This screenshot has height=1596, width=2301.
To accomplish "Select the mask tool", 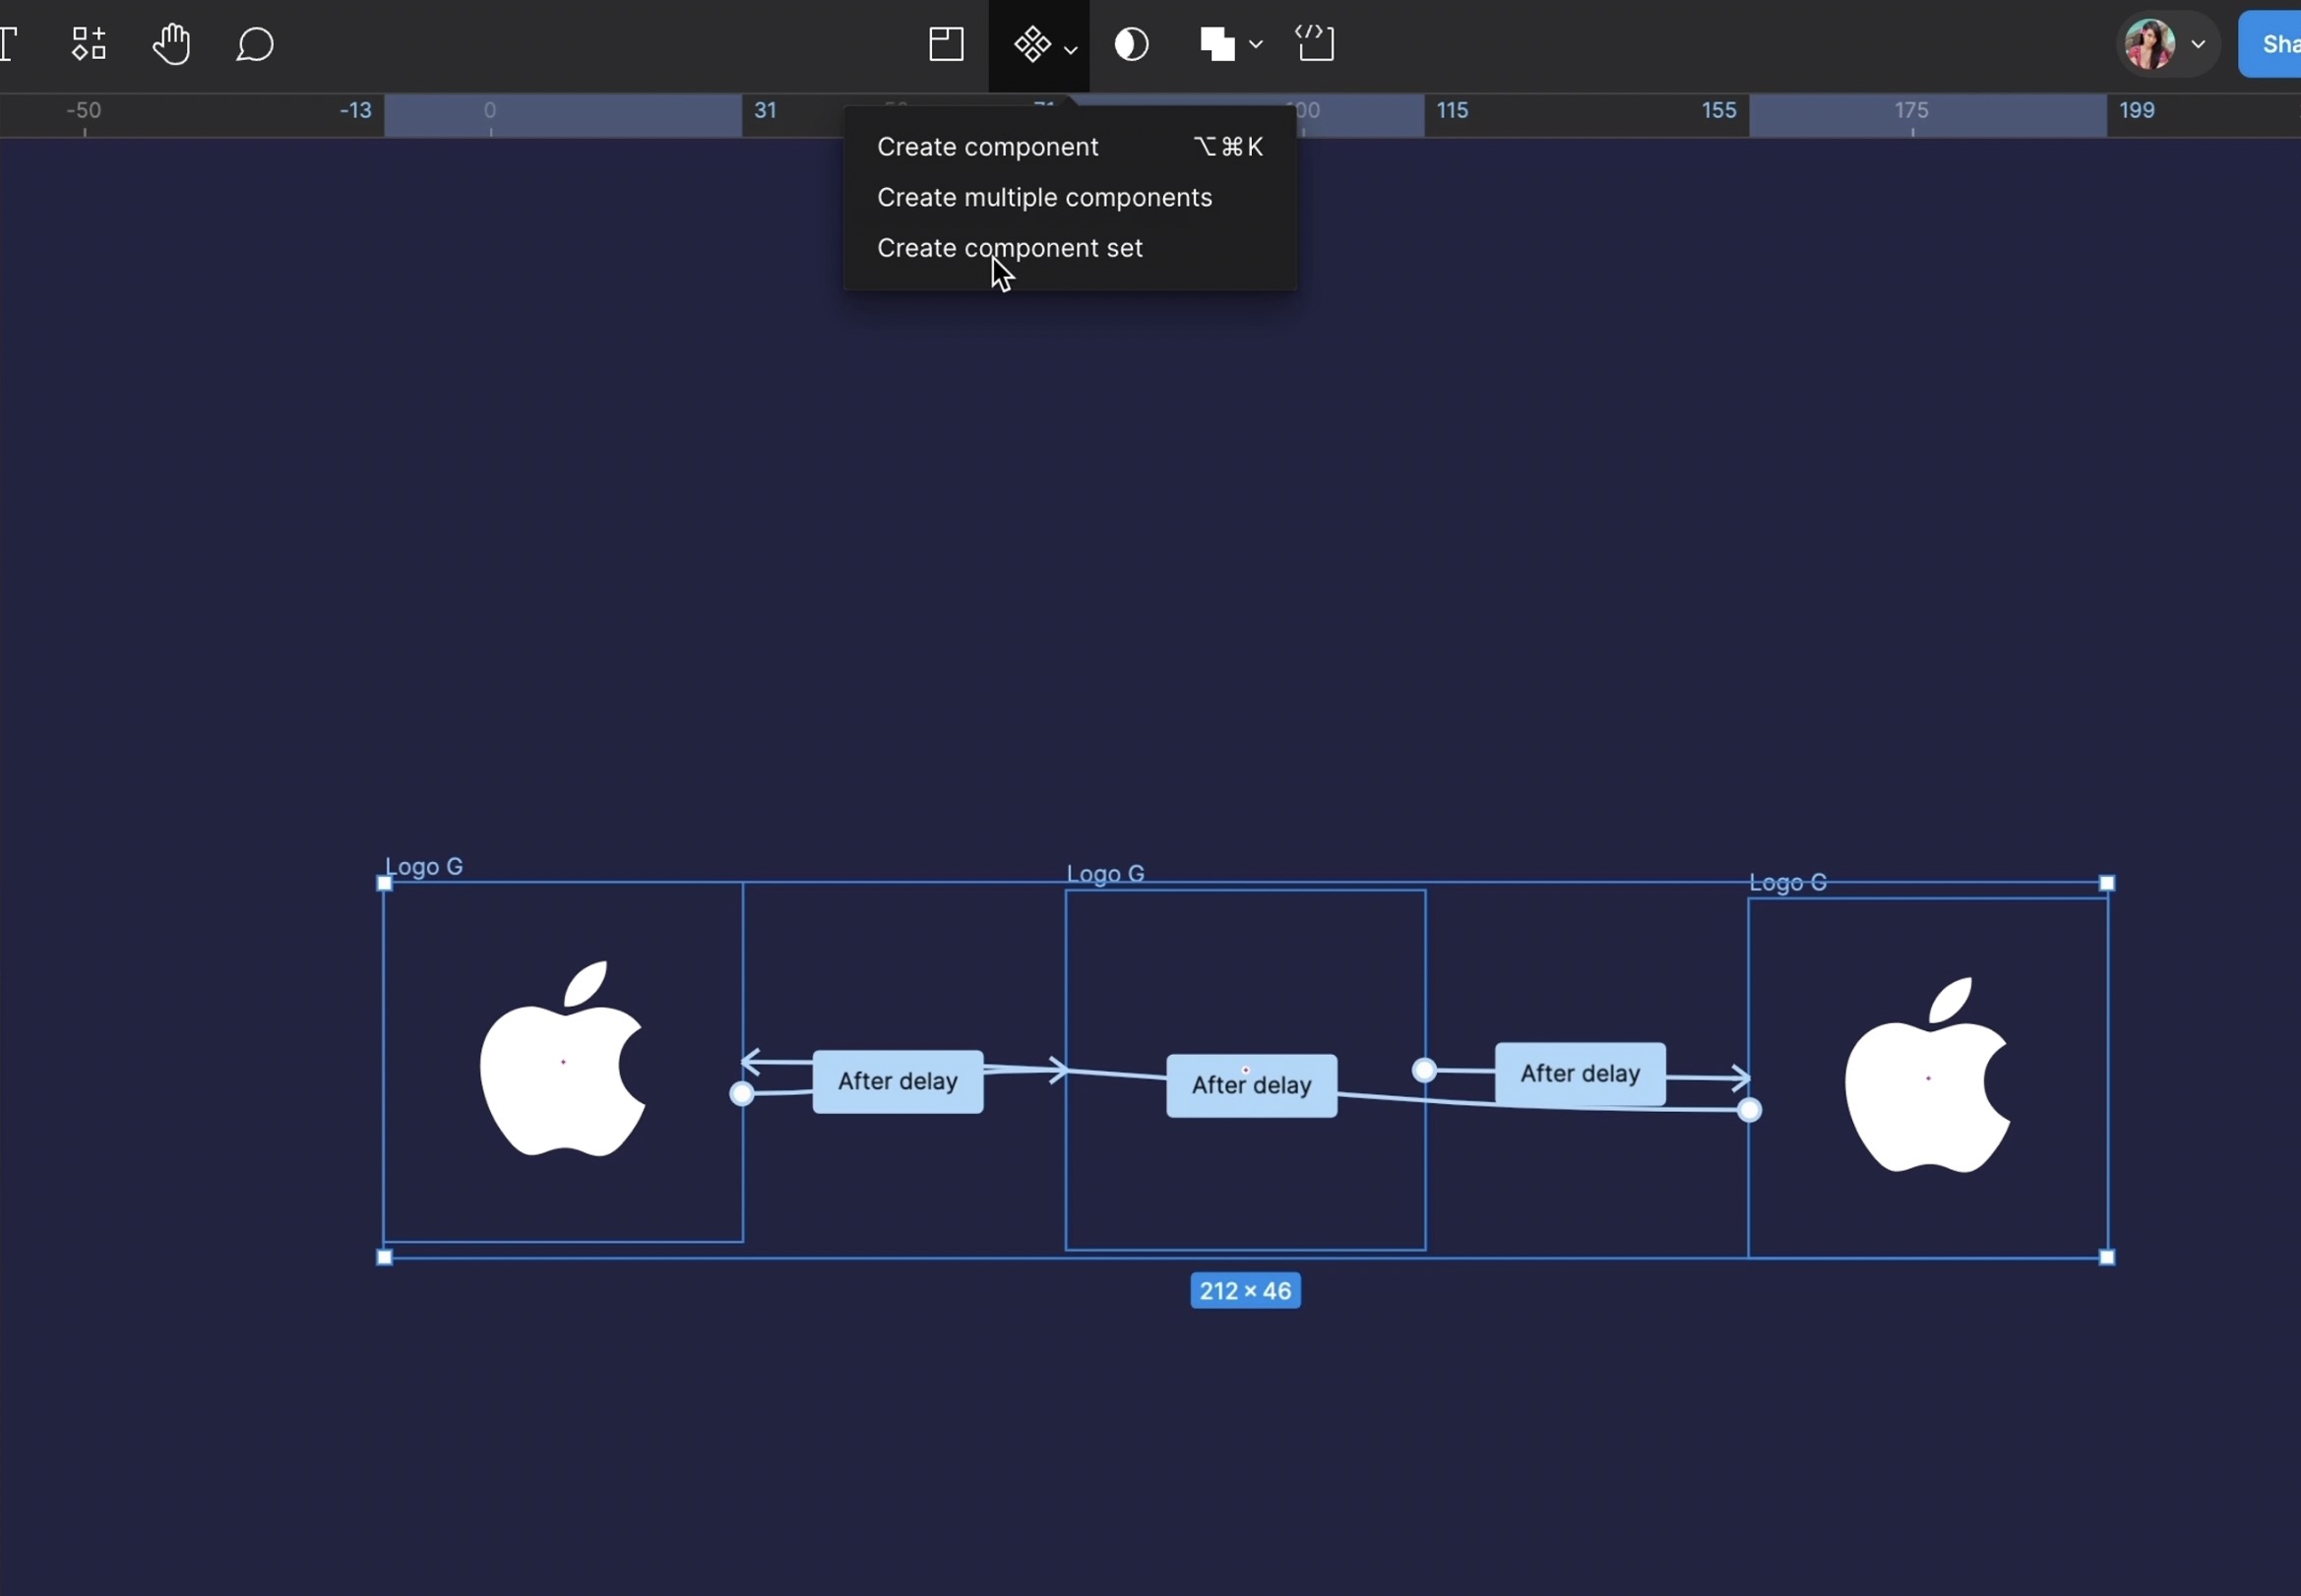I will (x=1131, y=43).
